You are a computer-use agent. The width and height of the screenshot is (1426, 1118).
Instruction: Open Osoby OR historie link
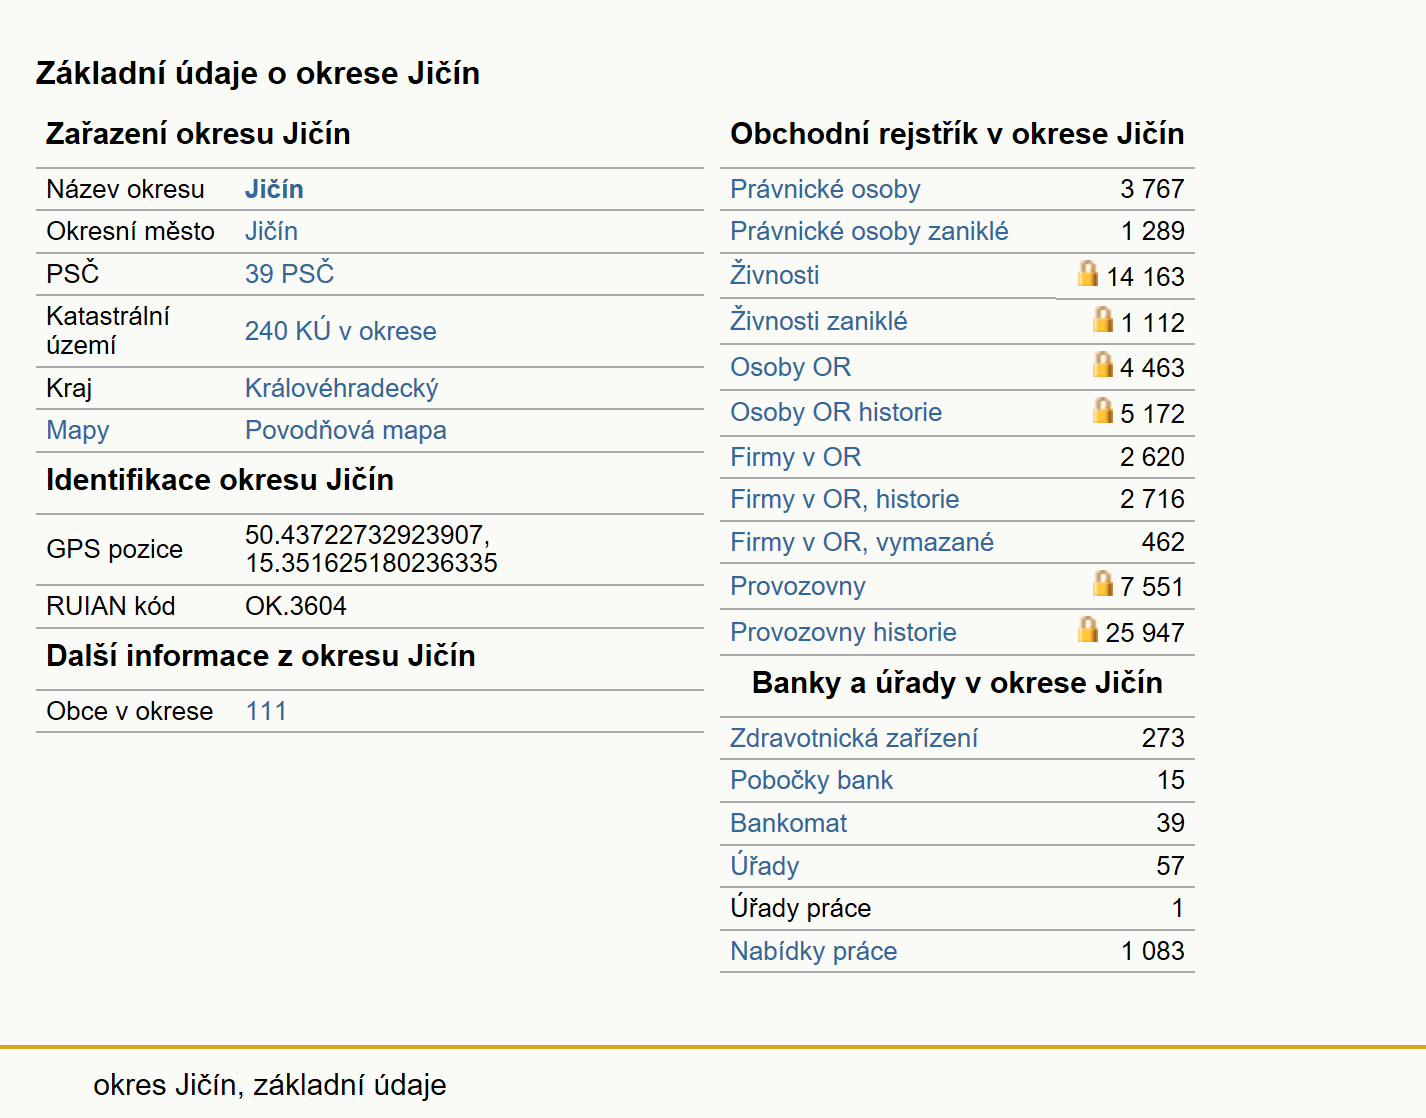[x=836, y=412]
